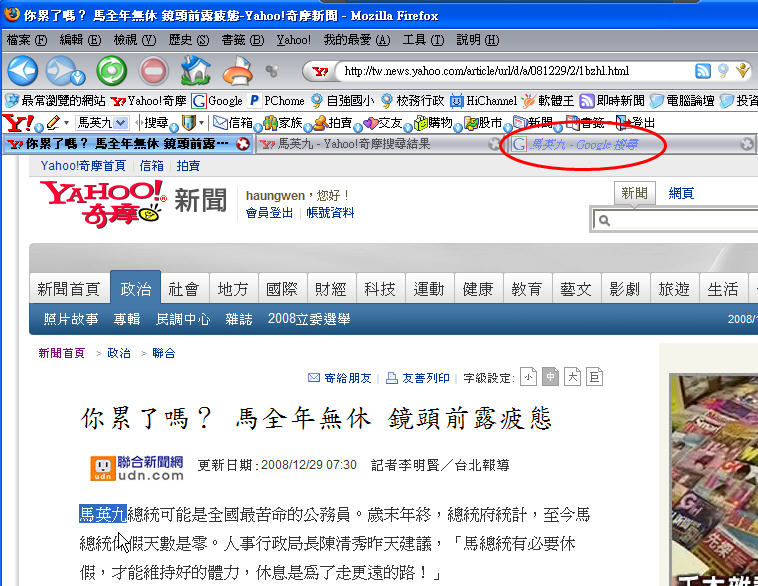This screenshot has width=758, height=586.
Task: Open the 工具 menu
Action: (423, 40)
